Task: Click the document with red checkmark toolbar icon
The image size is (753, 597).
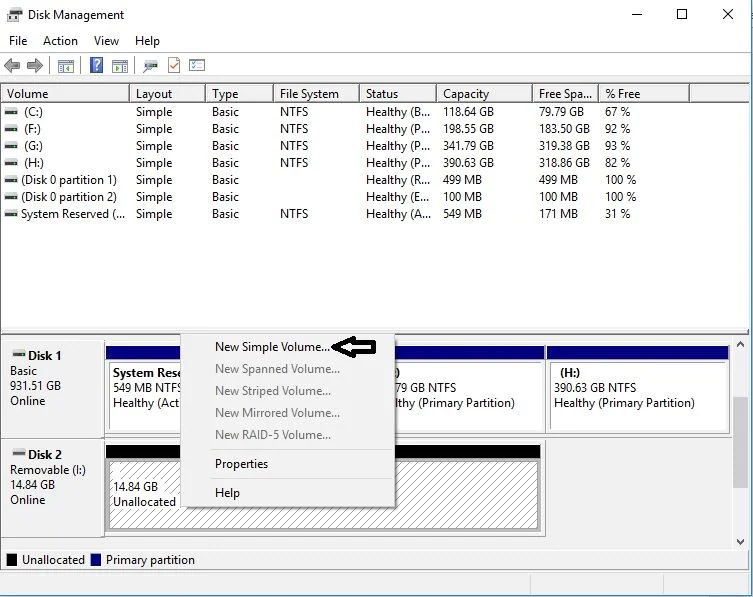Action: (174, 65)
